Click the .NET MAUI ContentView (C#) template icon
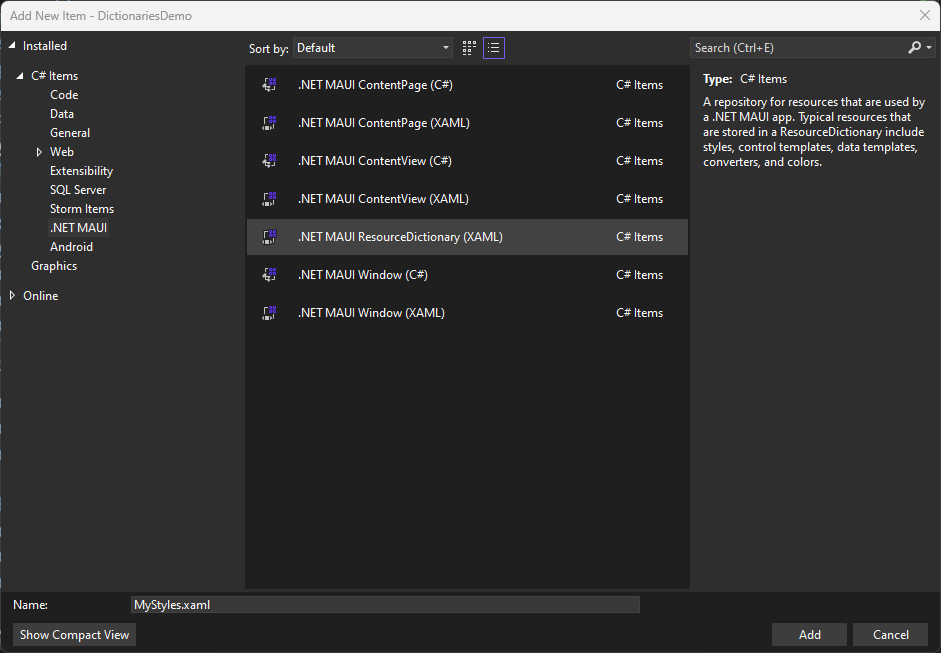This screenshot has width=941, height=653. coord(269,161)
